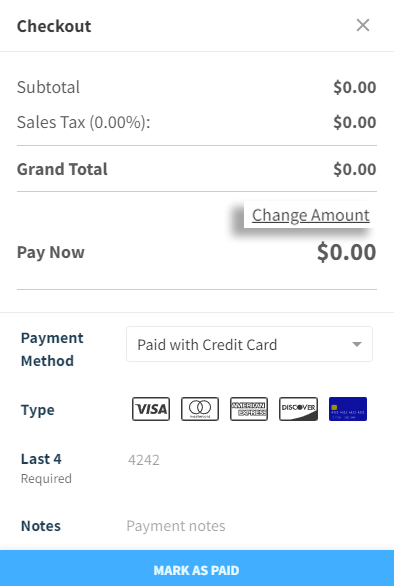
Task: Select the Discover card type
Action: (298, 409)
